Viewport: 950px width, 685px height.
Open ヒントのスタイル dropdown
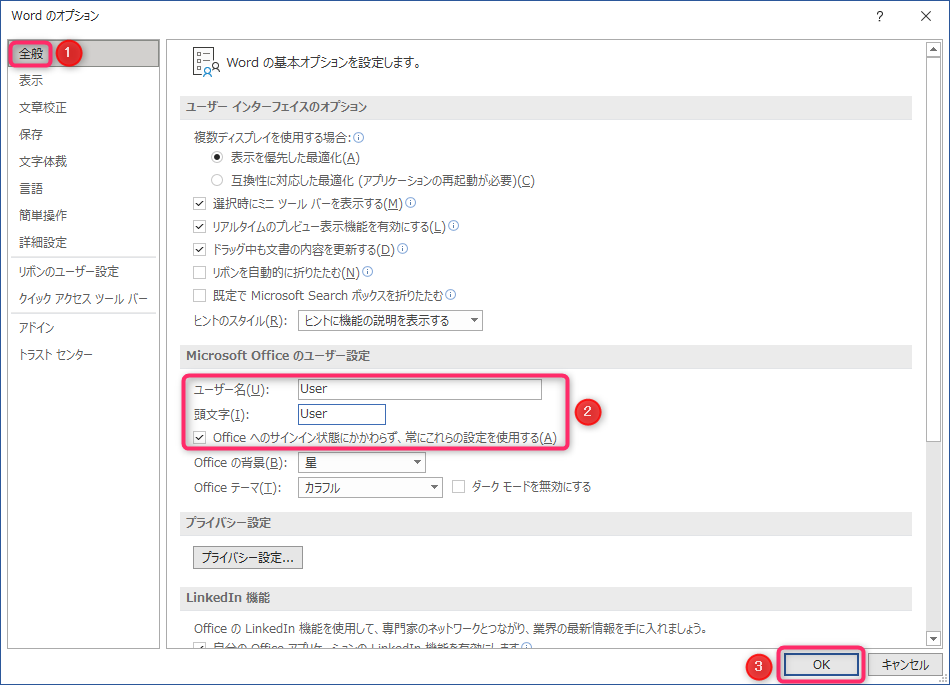click(390, 320)
